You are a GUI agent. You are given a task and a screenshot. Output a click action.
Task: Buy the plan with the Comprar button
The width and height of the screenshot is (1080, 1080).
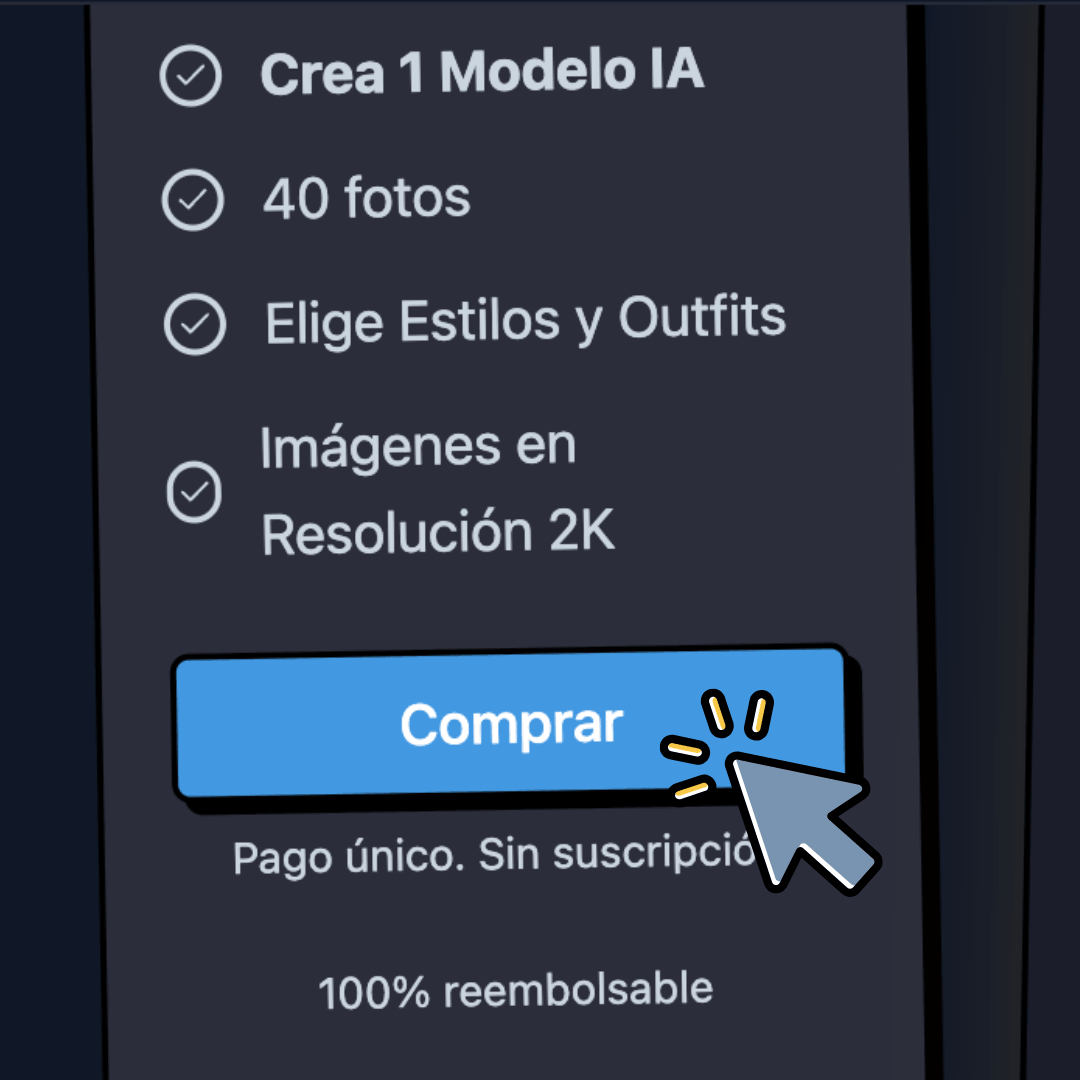[511, 724]
